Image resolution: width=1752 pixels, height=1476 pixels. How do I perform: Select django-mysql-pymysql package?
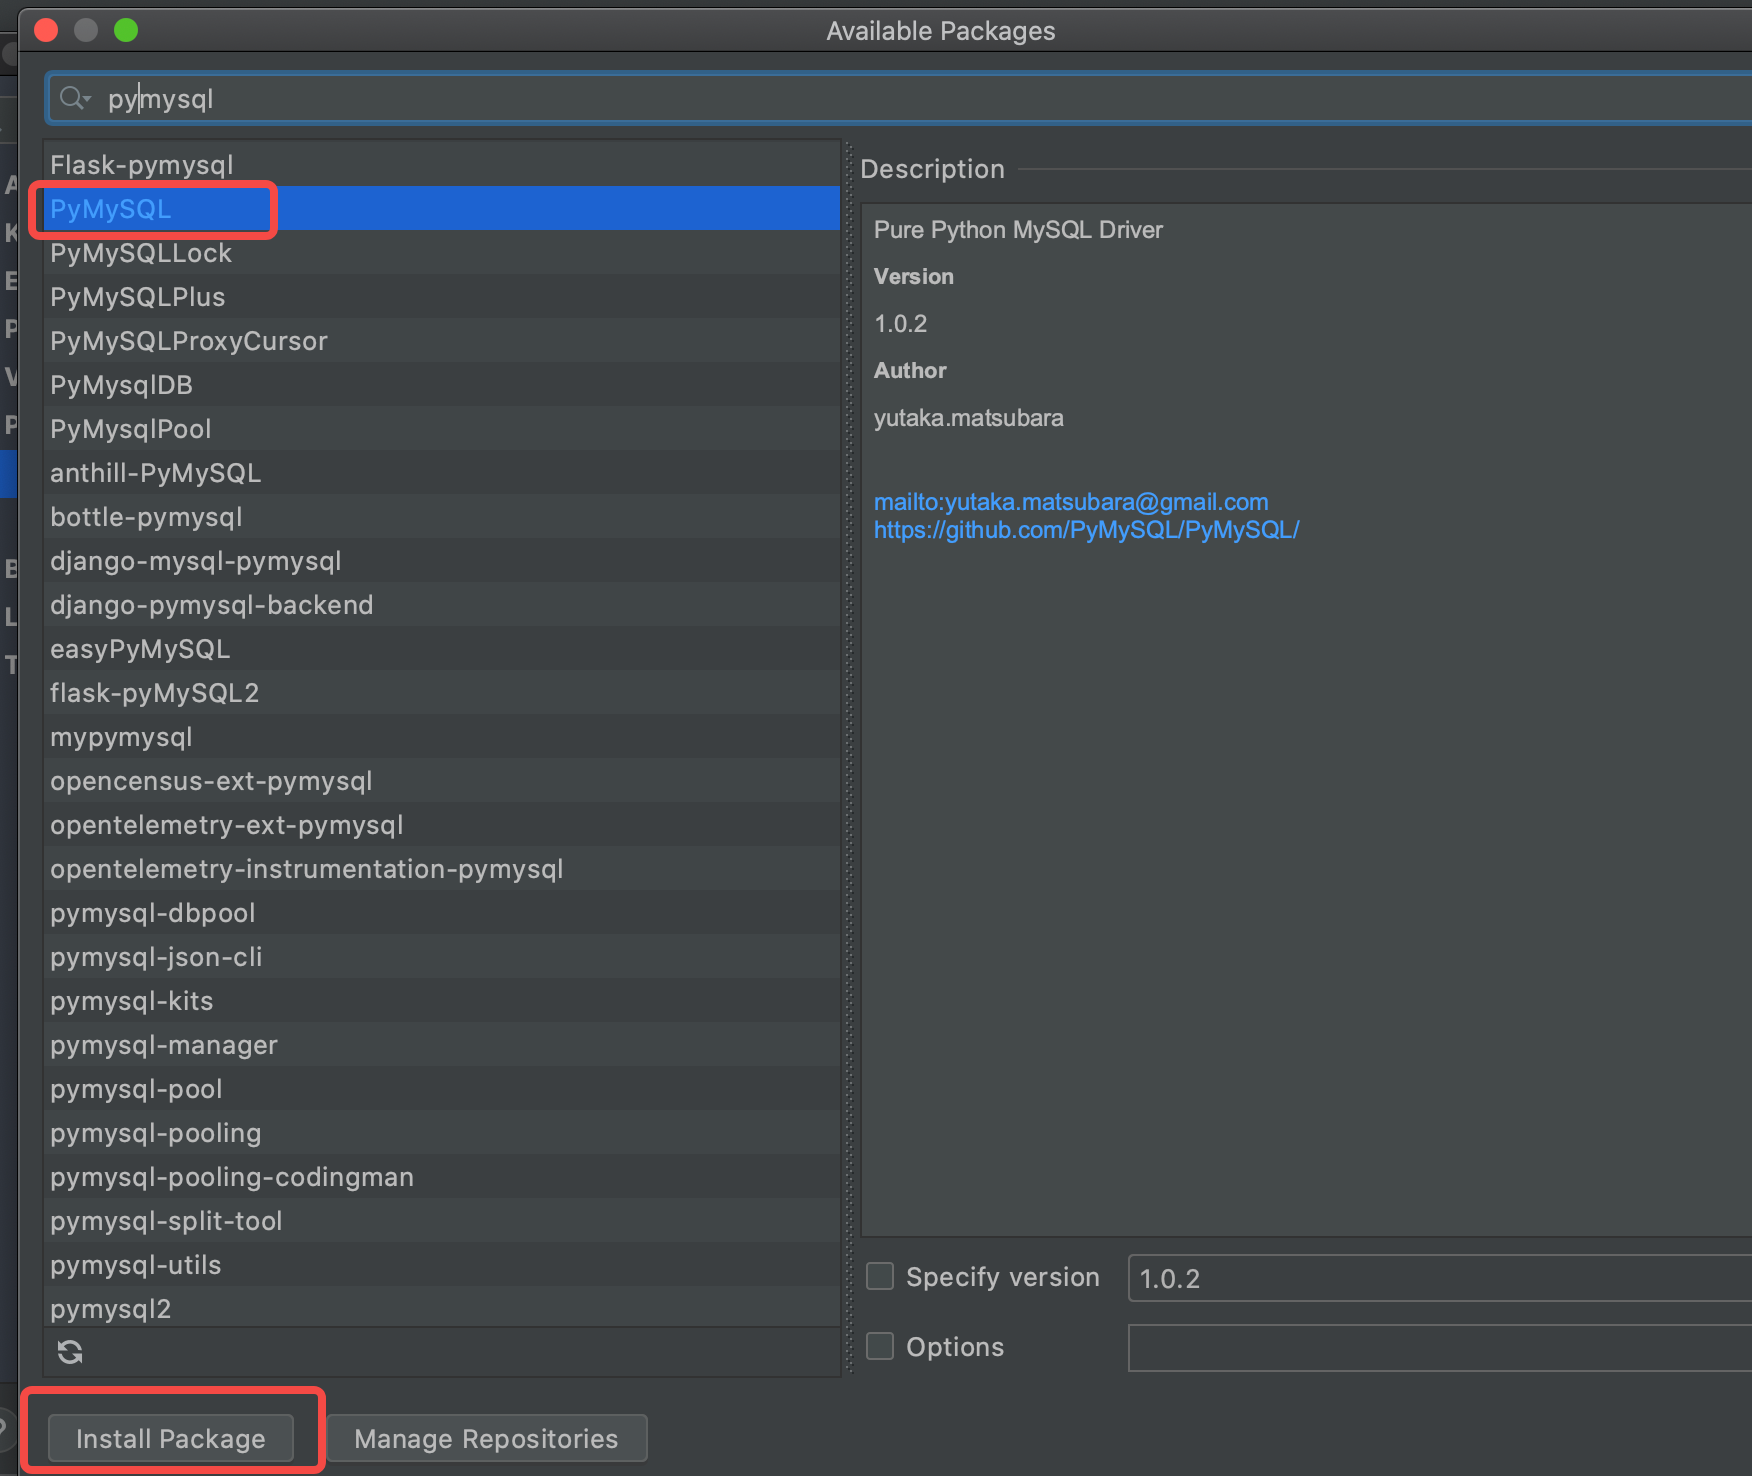[442, 560]
